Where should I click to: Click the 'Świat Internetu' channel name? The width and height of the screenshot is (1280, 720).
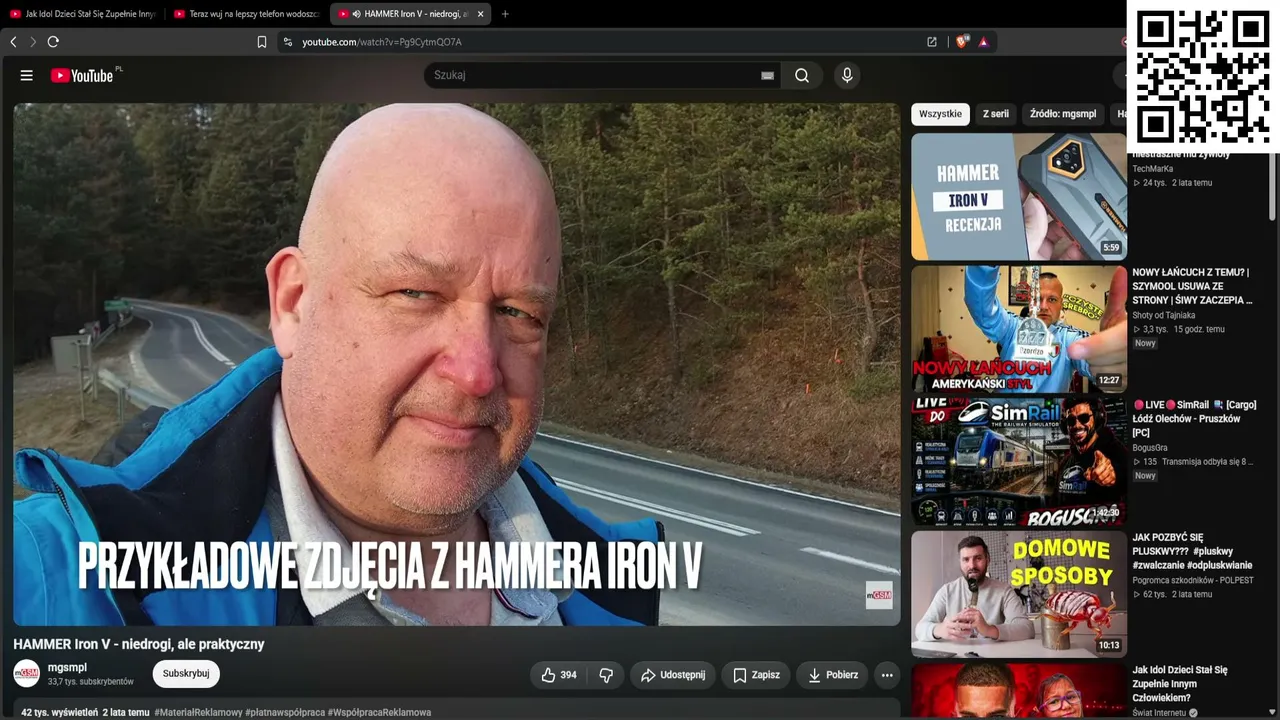1159,713
